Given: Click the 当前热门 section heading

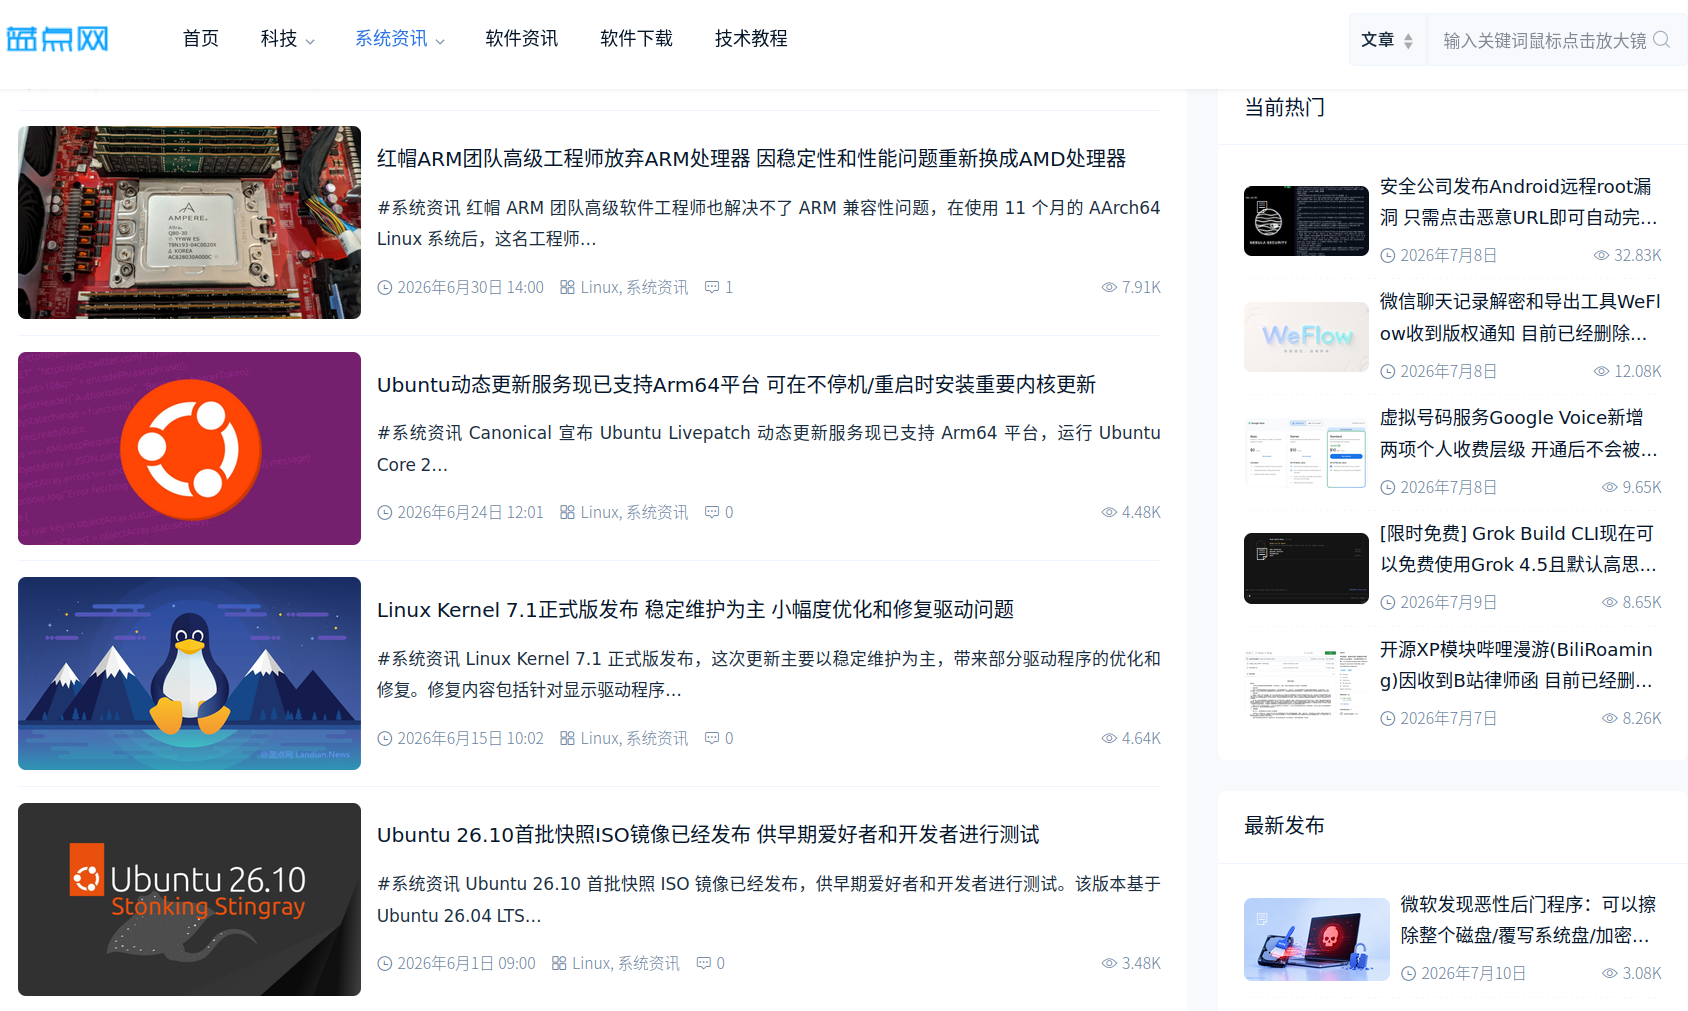Looking at the screenshot, I should (1284, 107).
